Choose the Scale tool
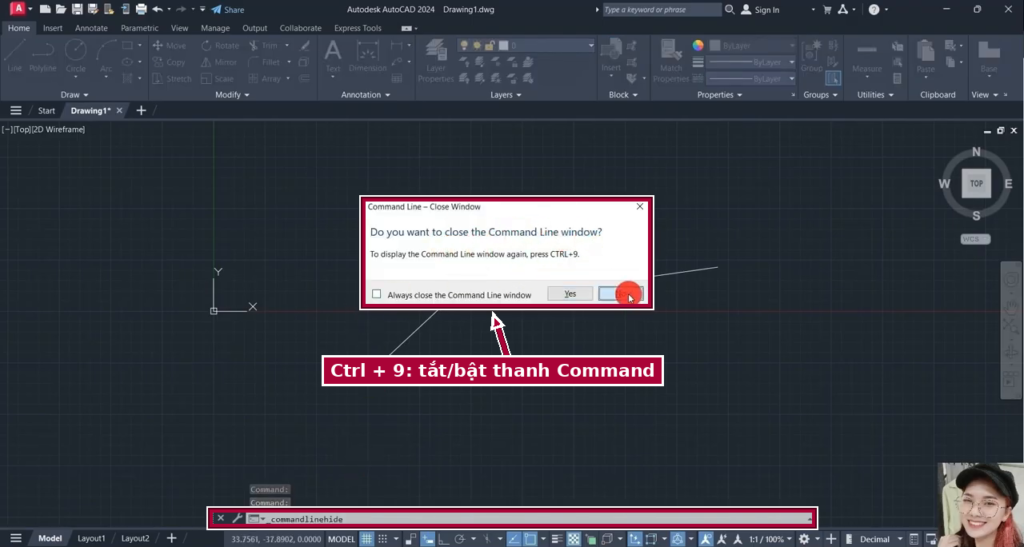 coord(217,78)
